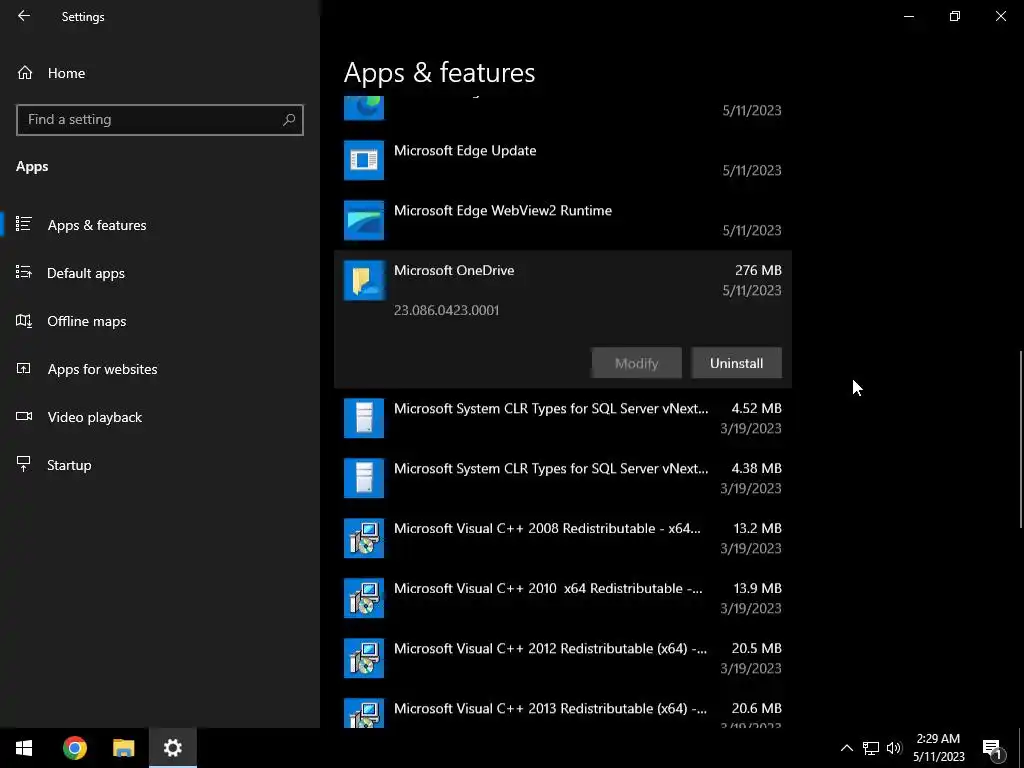Focus the Find a setting search box
This screenshot has height=768, width=1024.
click(159, 120)
